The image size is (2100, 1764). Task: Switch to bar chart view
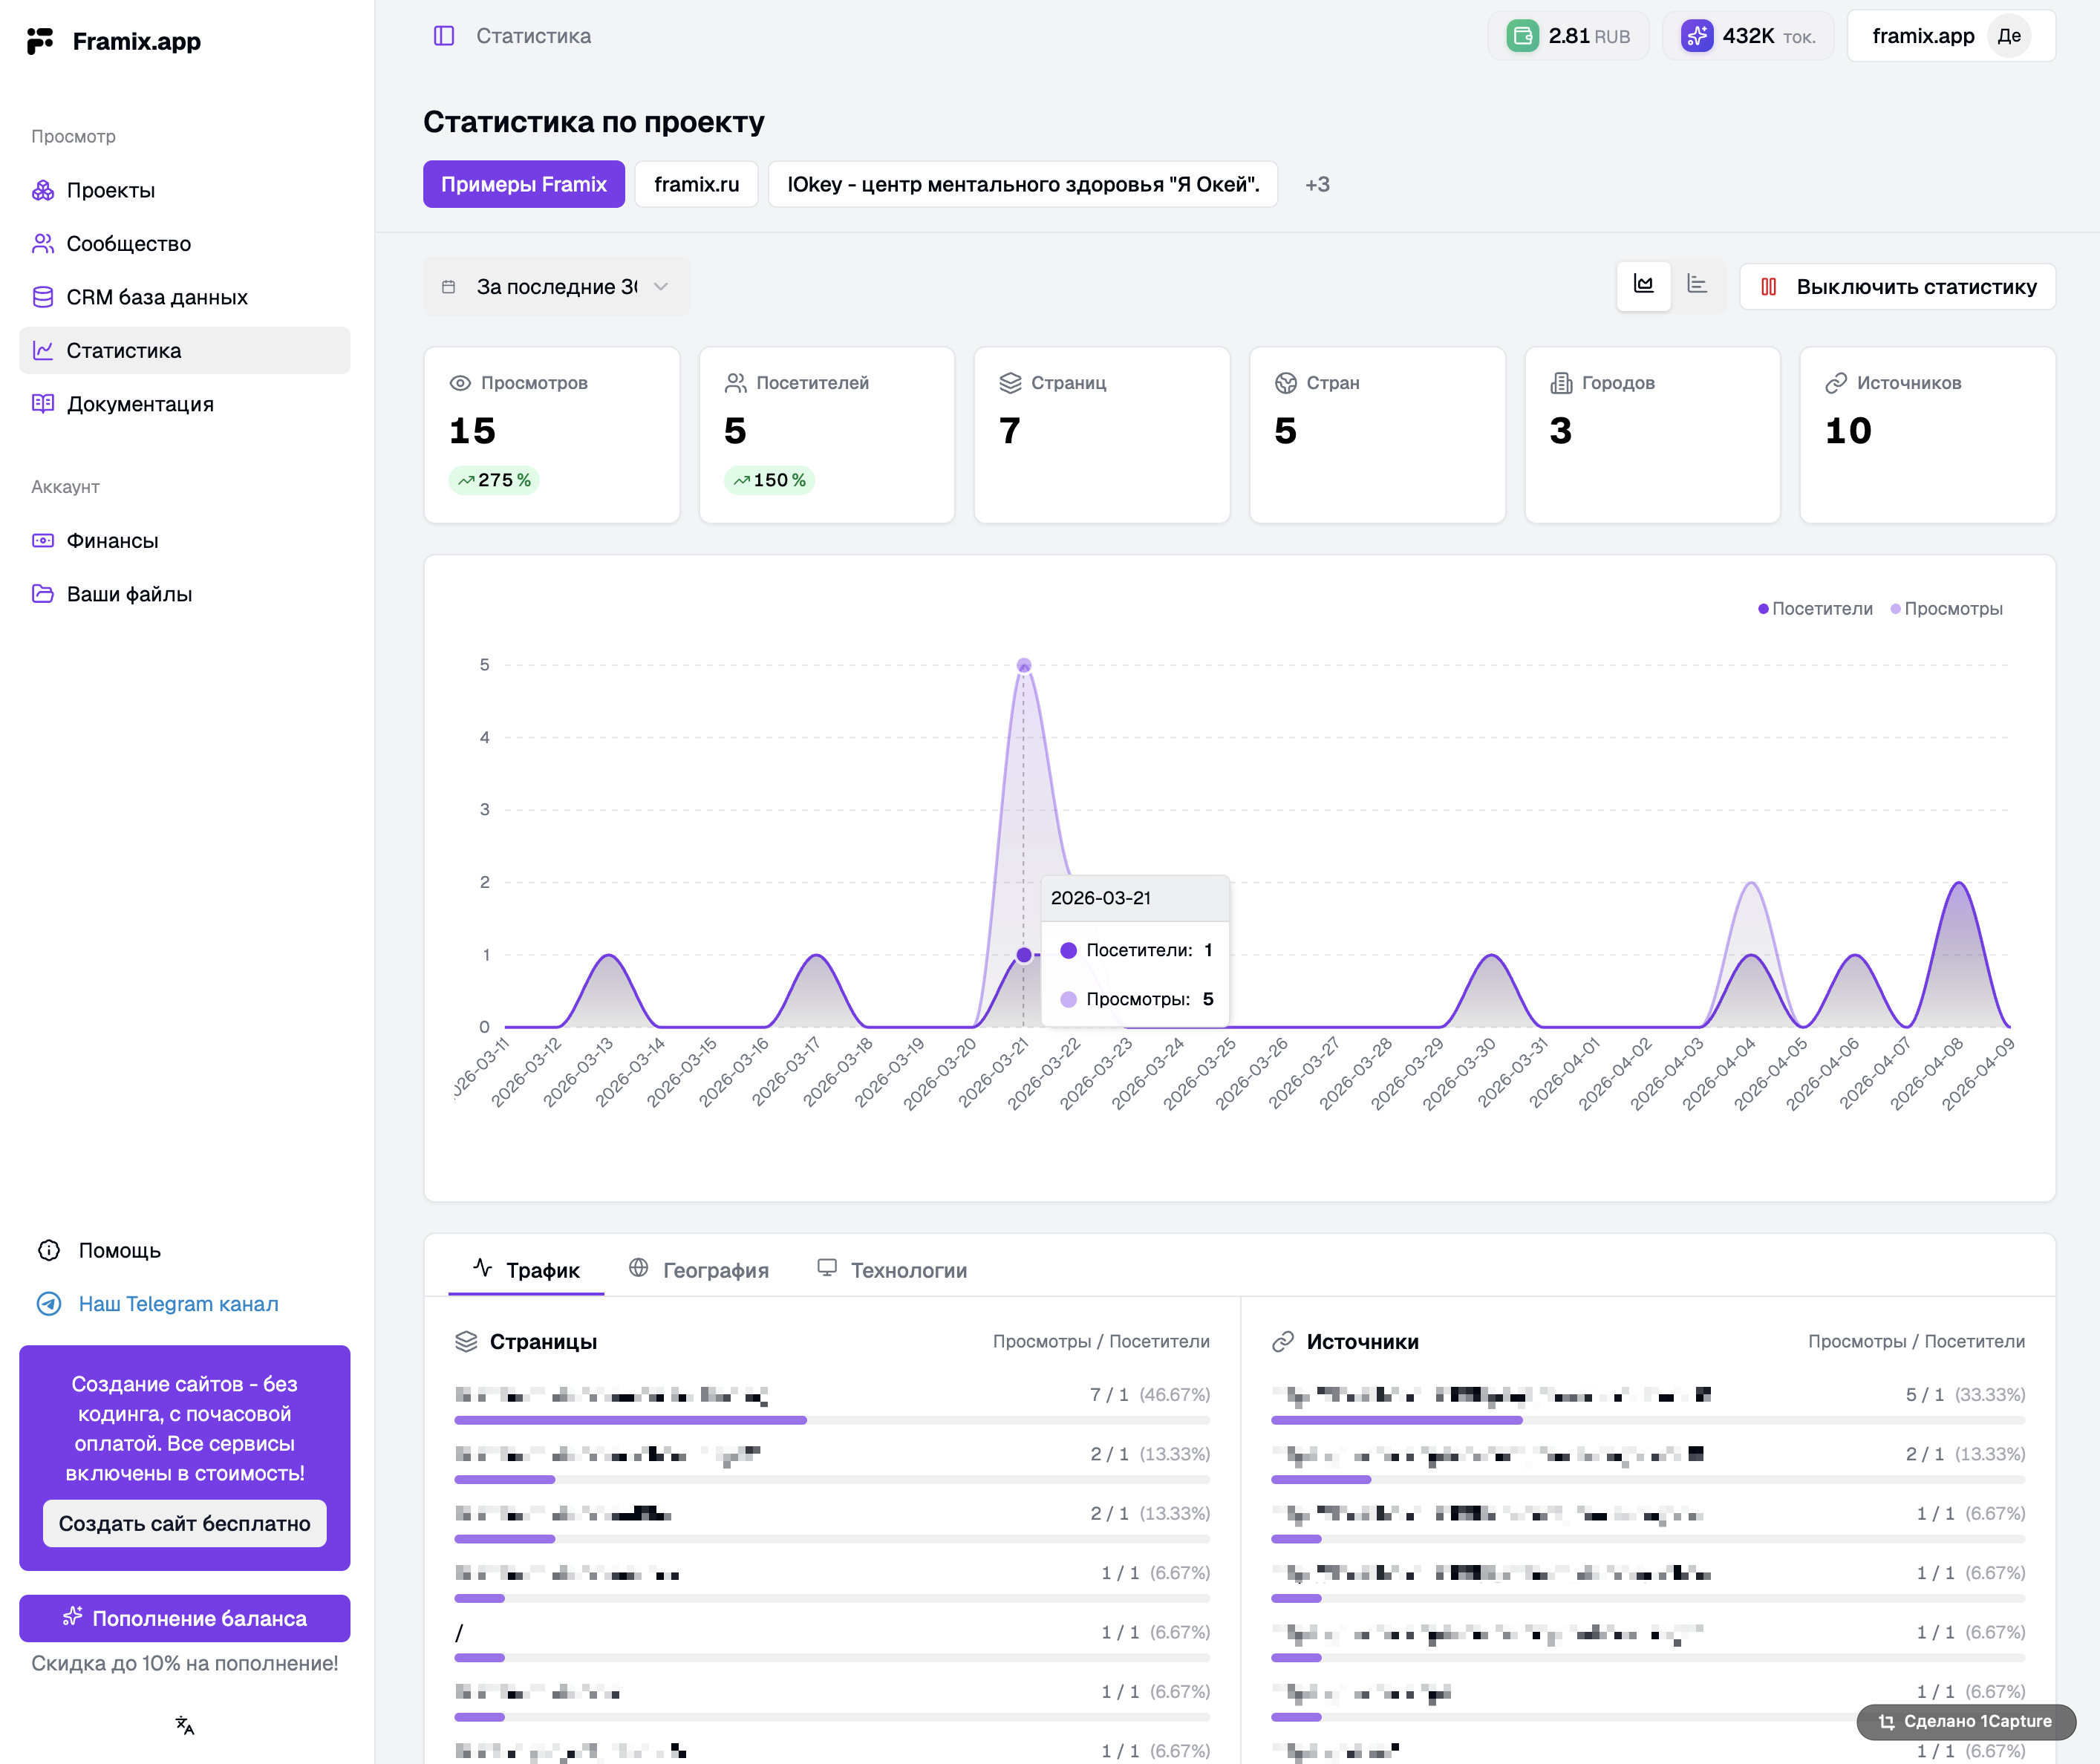tap(1697, 286)
